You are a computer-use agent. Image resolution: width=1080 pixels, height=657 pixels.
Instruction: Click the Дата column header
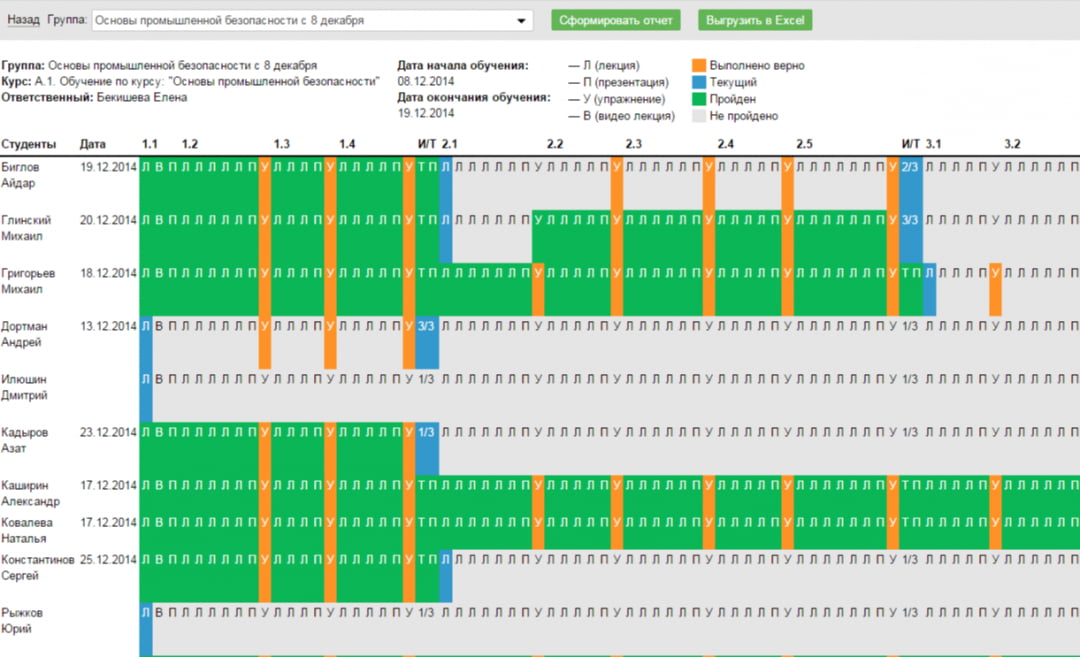point(92,144)
